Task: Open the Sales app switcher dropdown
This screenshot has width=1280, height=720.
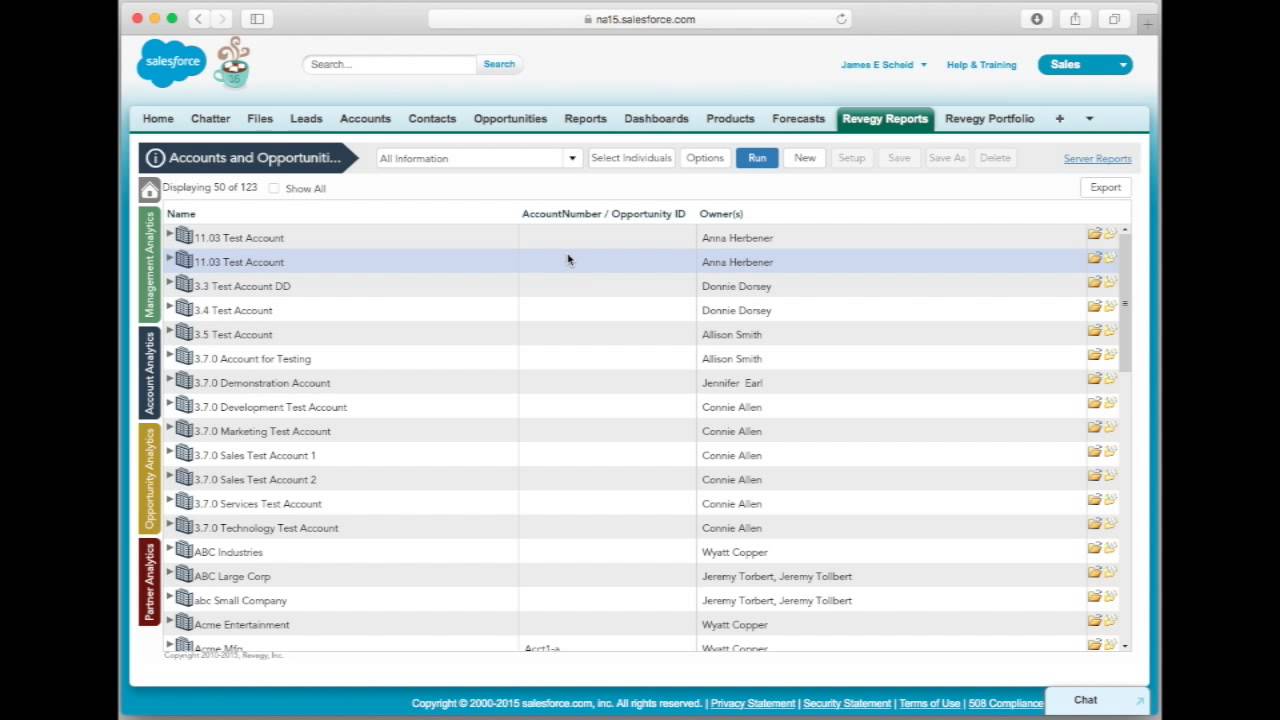Action: pos(1085,64)
